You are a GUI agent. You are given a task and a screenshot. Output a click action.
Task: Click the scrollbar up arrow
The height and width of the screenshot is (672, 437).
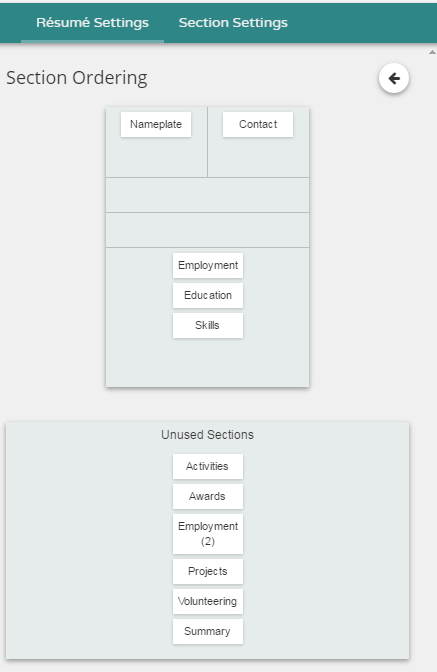pos(432,52)
